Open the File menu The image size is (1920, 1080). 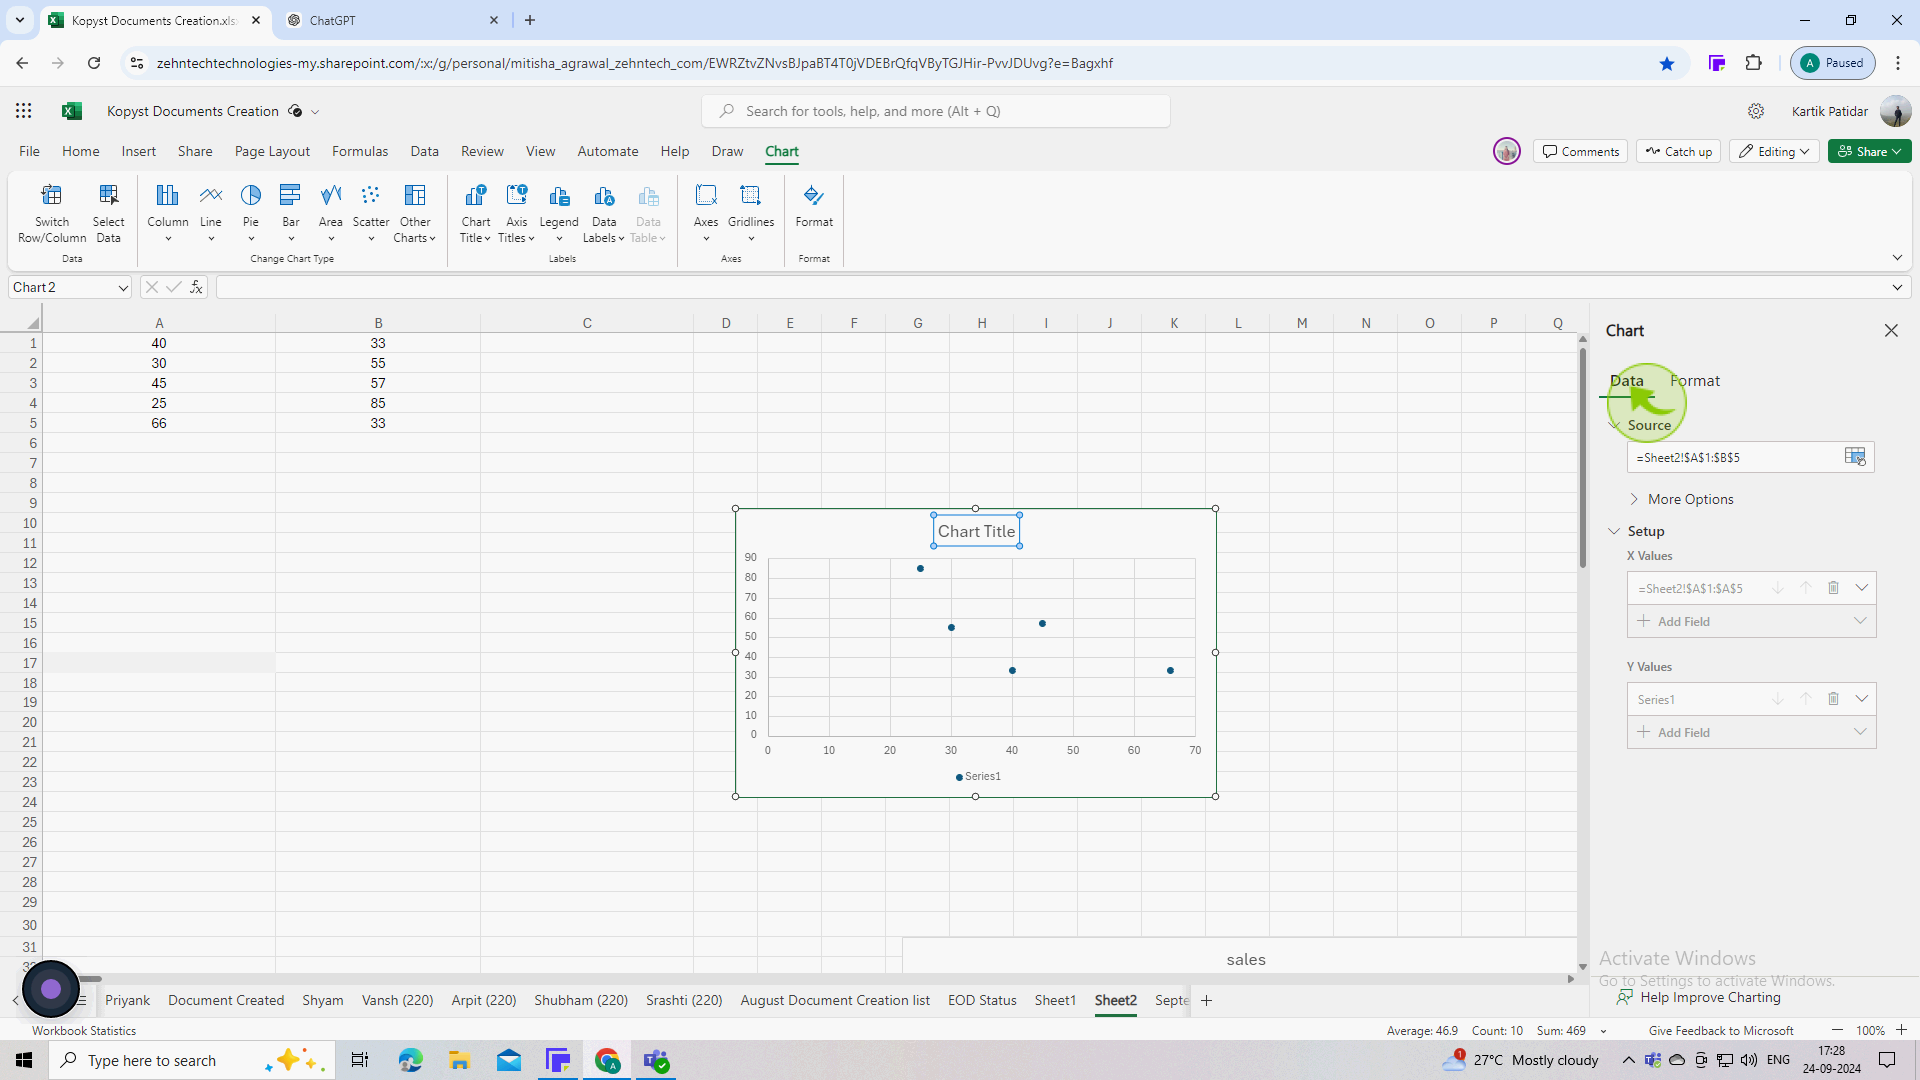pyautogui.click(x=29, y=151)
